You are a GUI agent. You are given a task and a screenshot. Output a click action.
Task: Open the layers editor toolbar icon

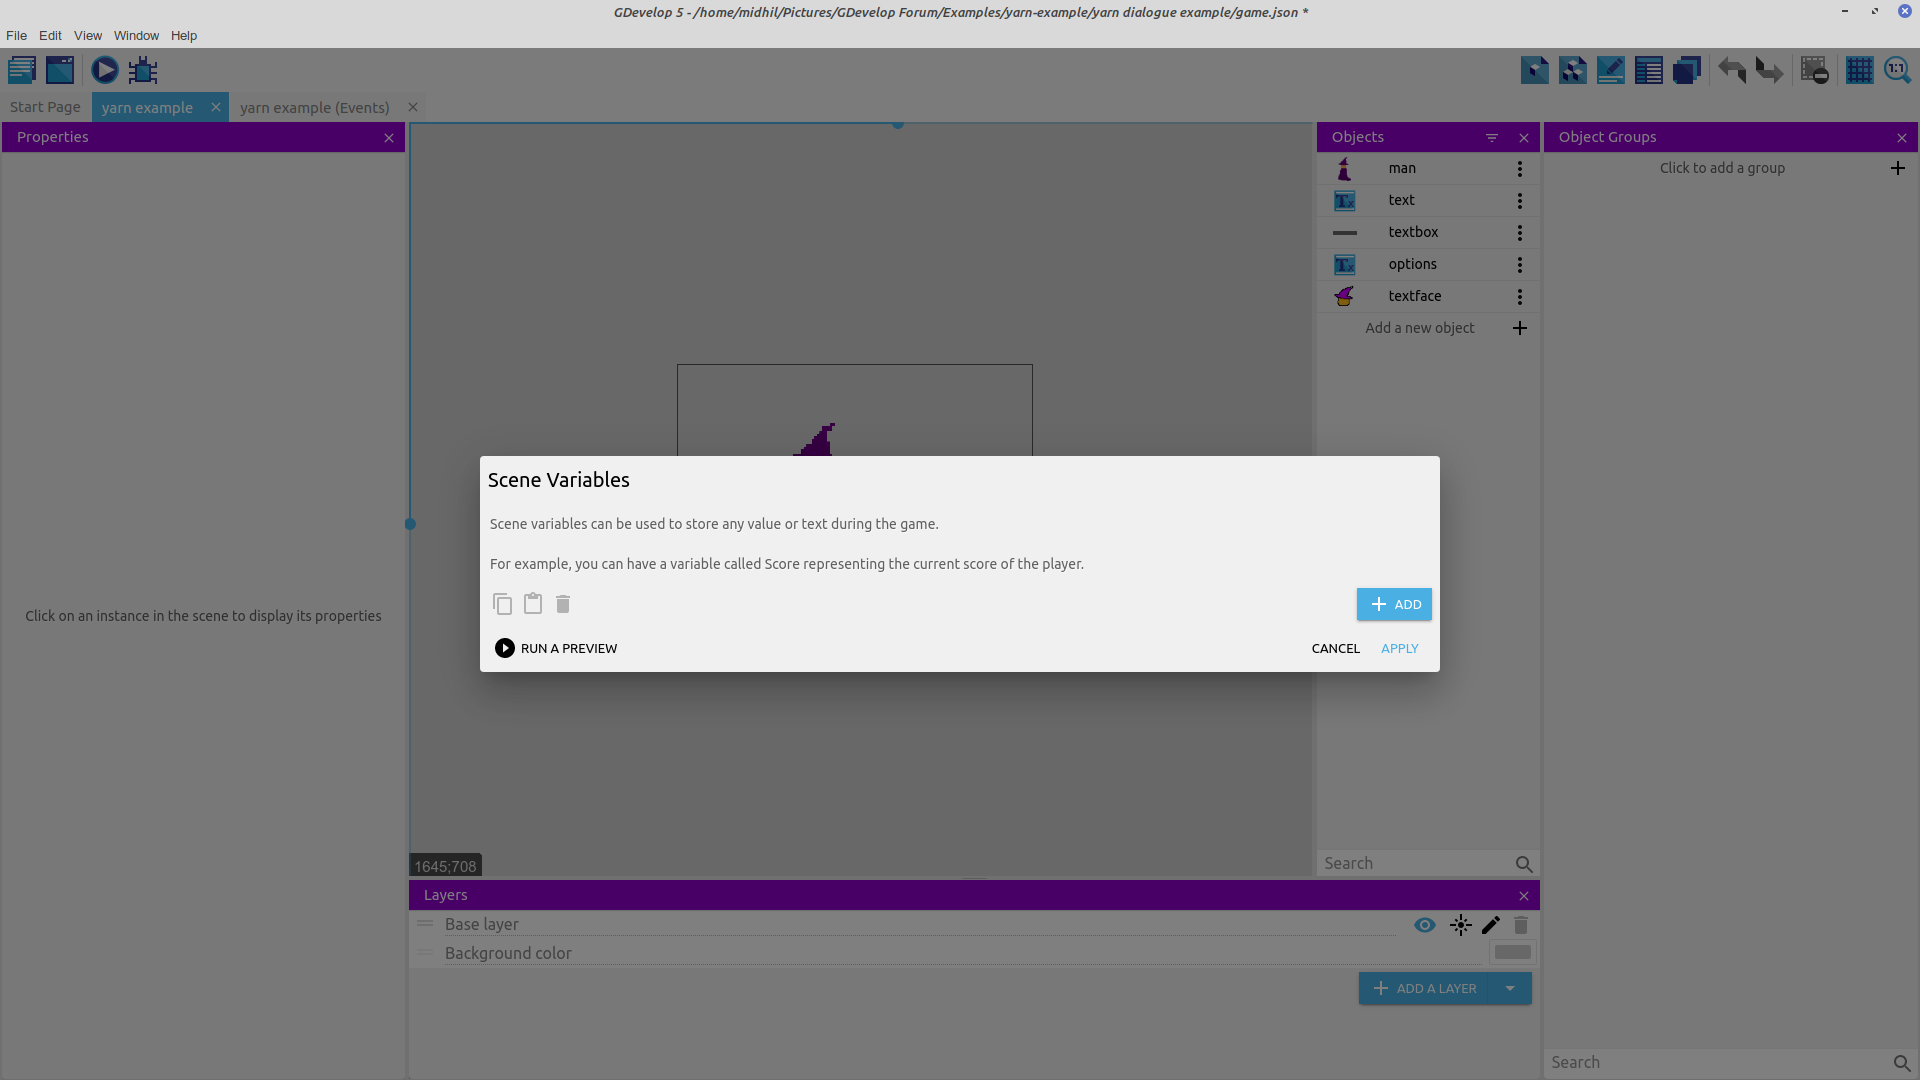1687,70
